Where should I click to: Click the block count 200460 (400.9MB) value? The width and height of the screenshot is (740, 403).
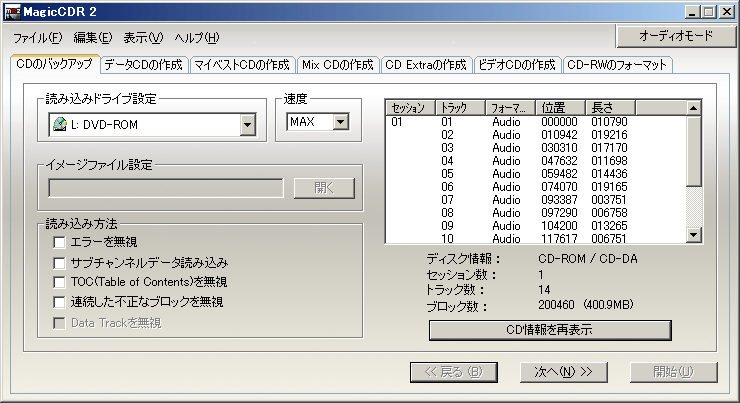tap(586, 305)
